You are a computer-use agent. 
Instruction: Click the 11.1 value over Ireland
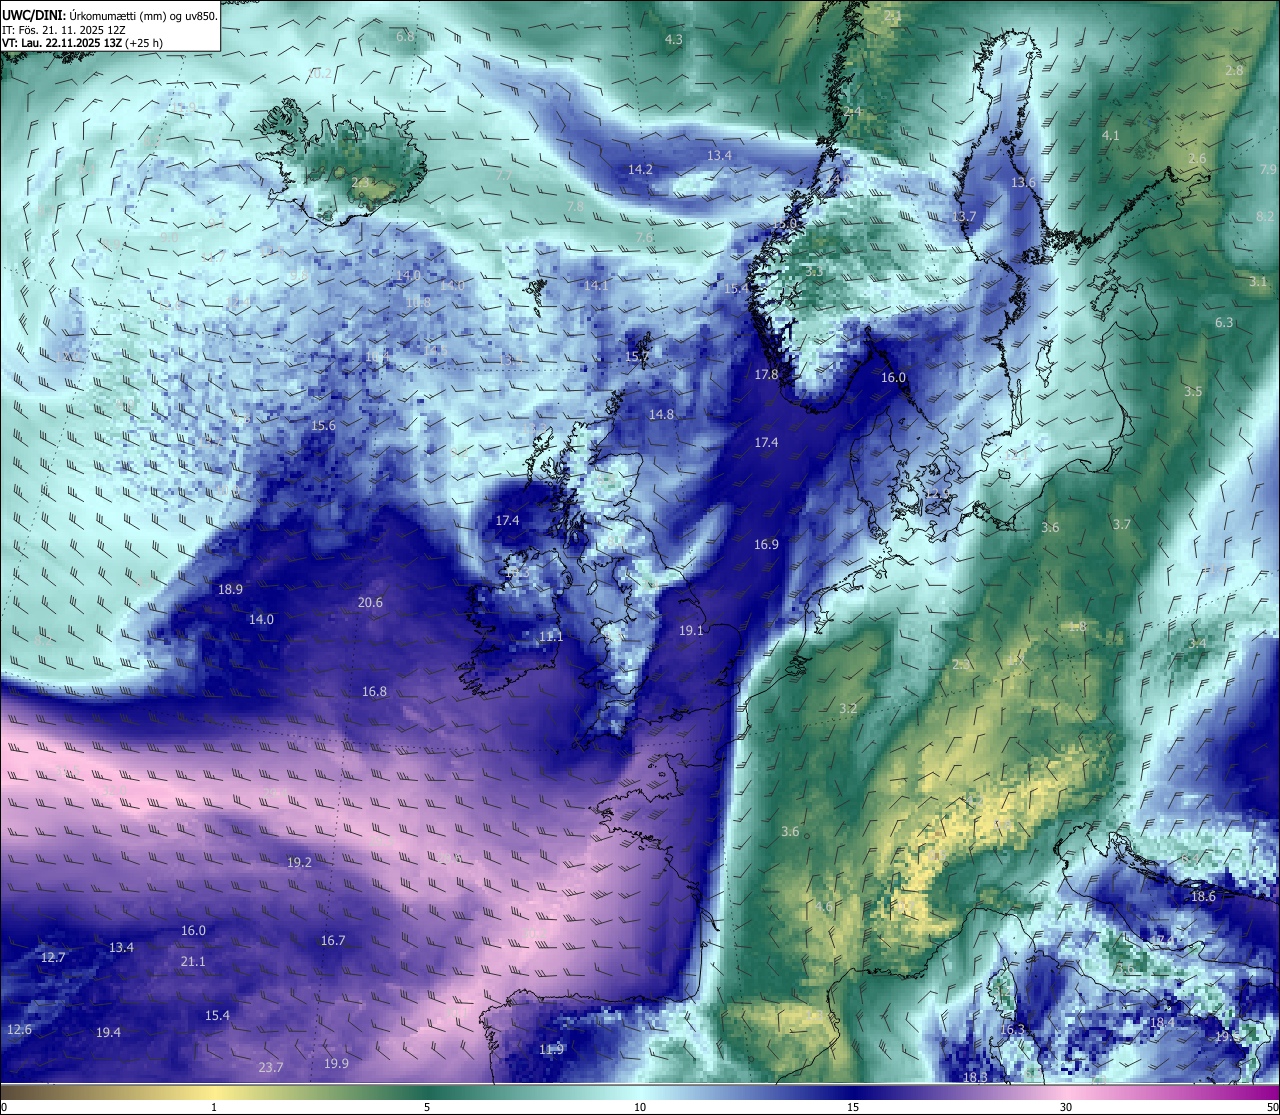(x=551, y=636)
